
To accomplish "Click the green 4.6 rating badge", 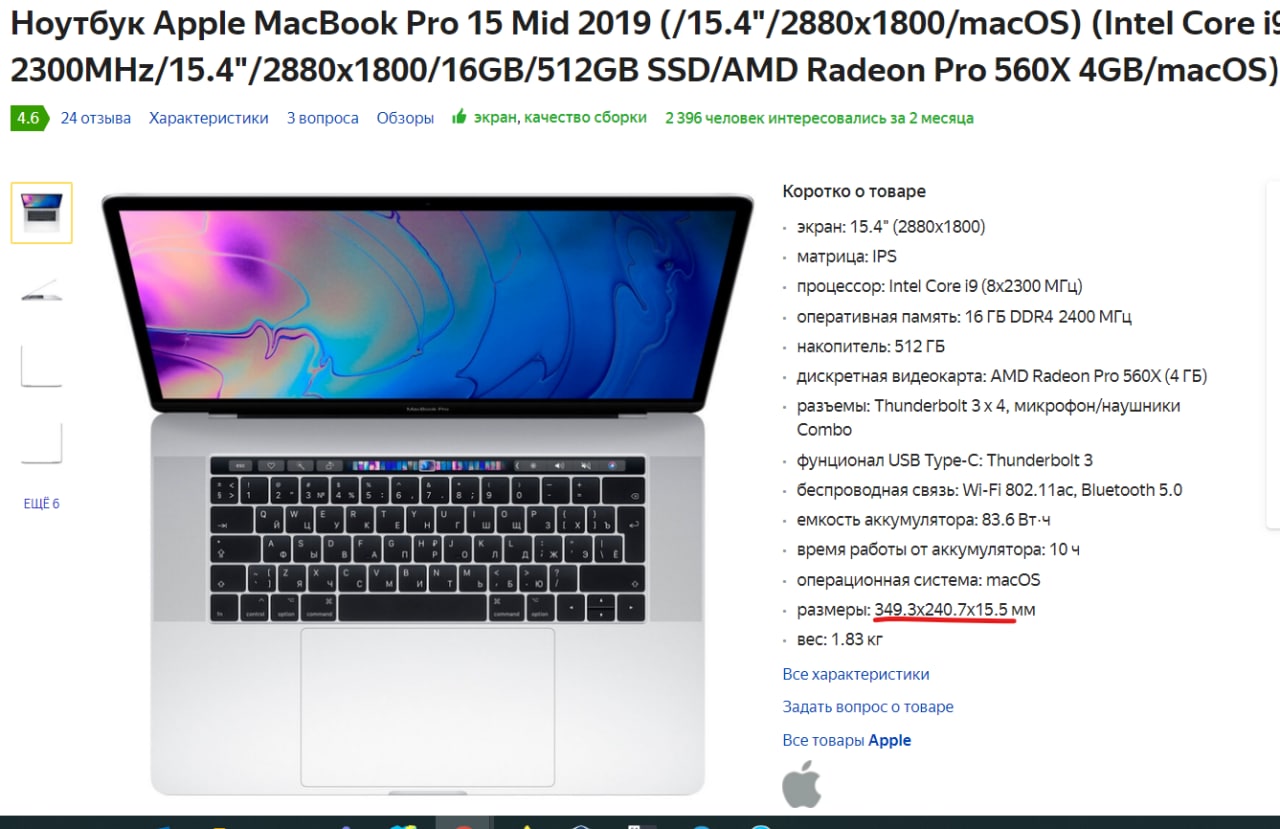I will 28,118.
